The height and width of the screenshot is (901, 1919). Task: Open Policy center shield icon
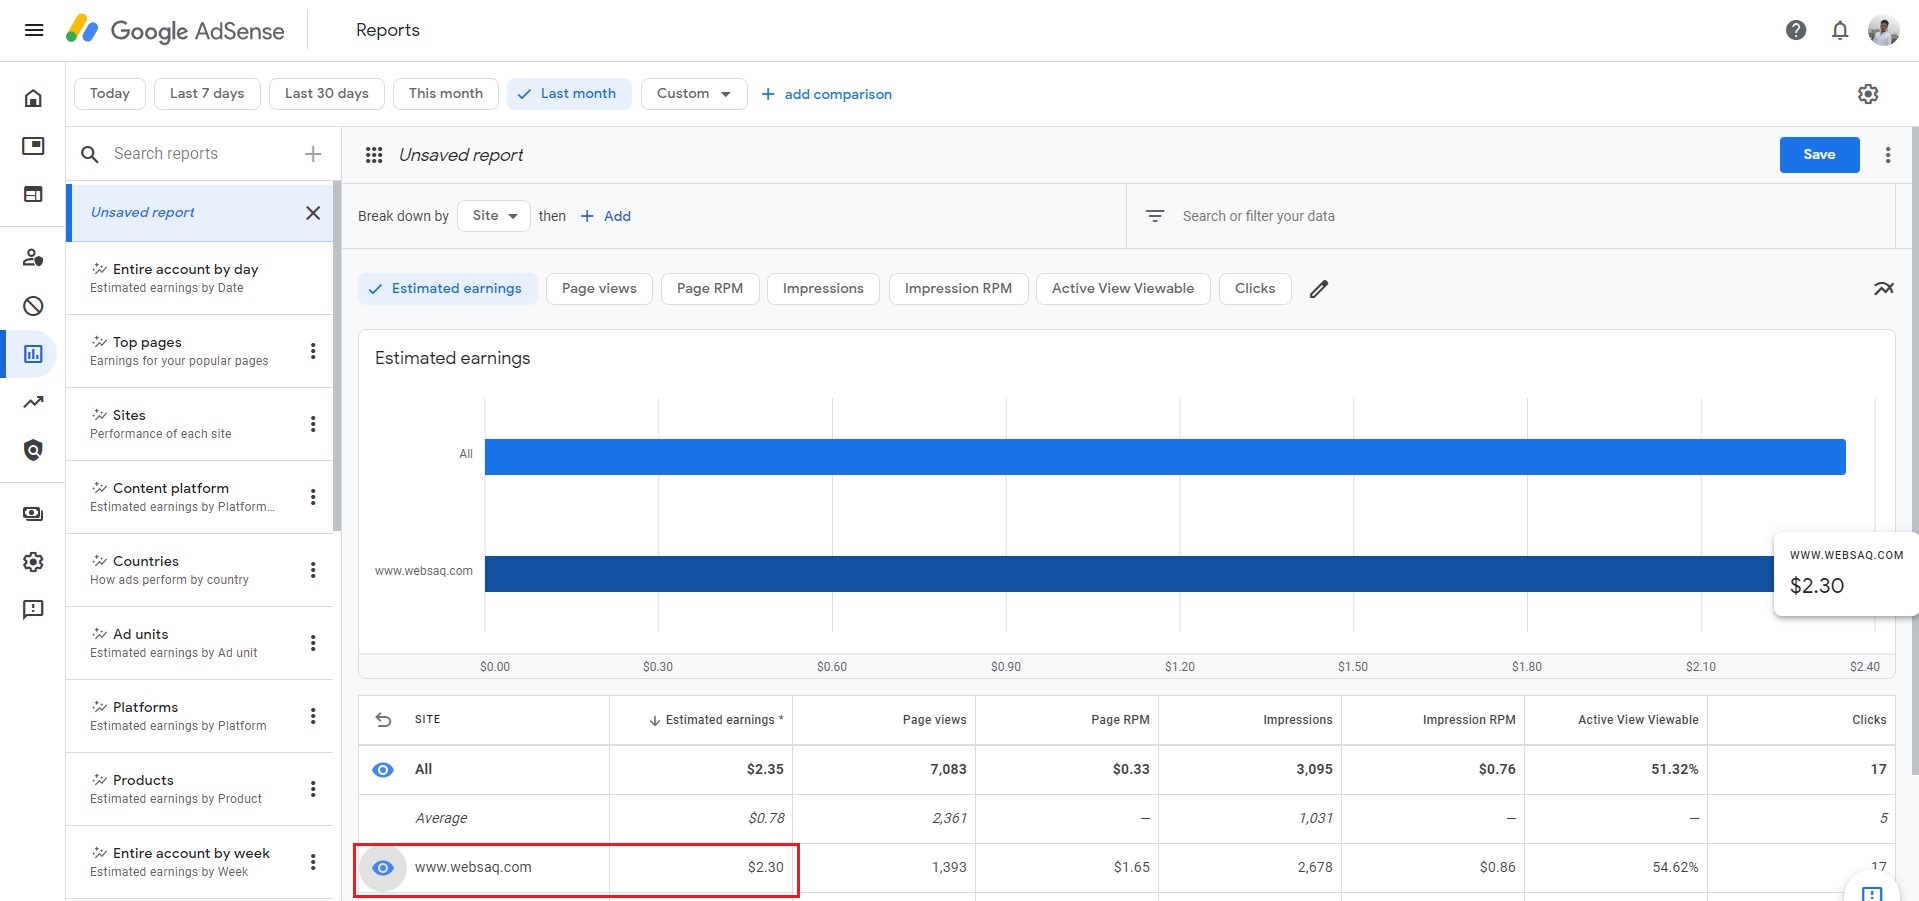(33, 450)
